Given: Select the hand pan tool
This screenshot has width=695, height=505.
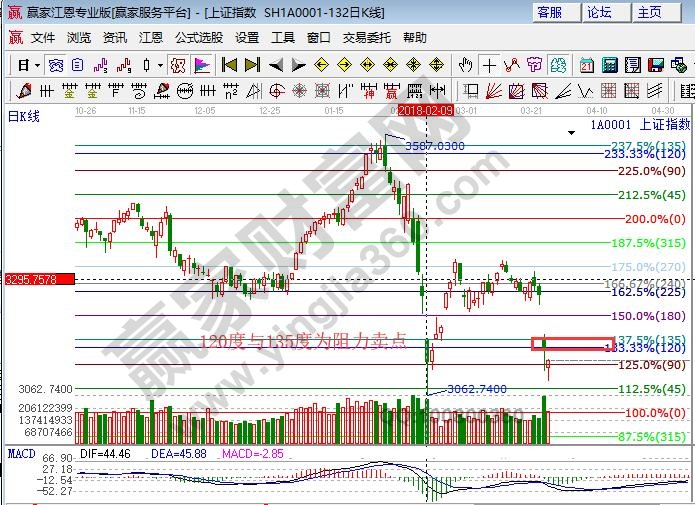Looking at the screenshot, I should click(465, 65).
